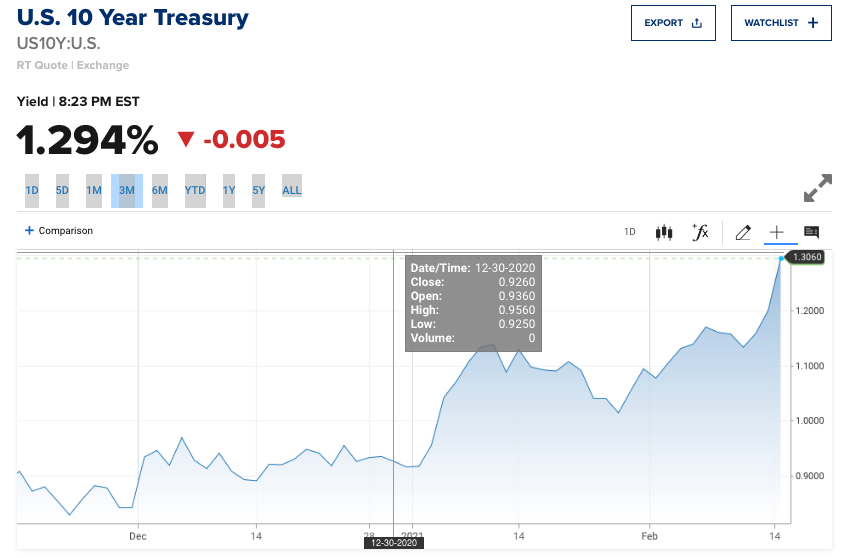Select the 6M range tab
The image size is (848, 558).
(160, 190)
